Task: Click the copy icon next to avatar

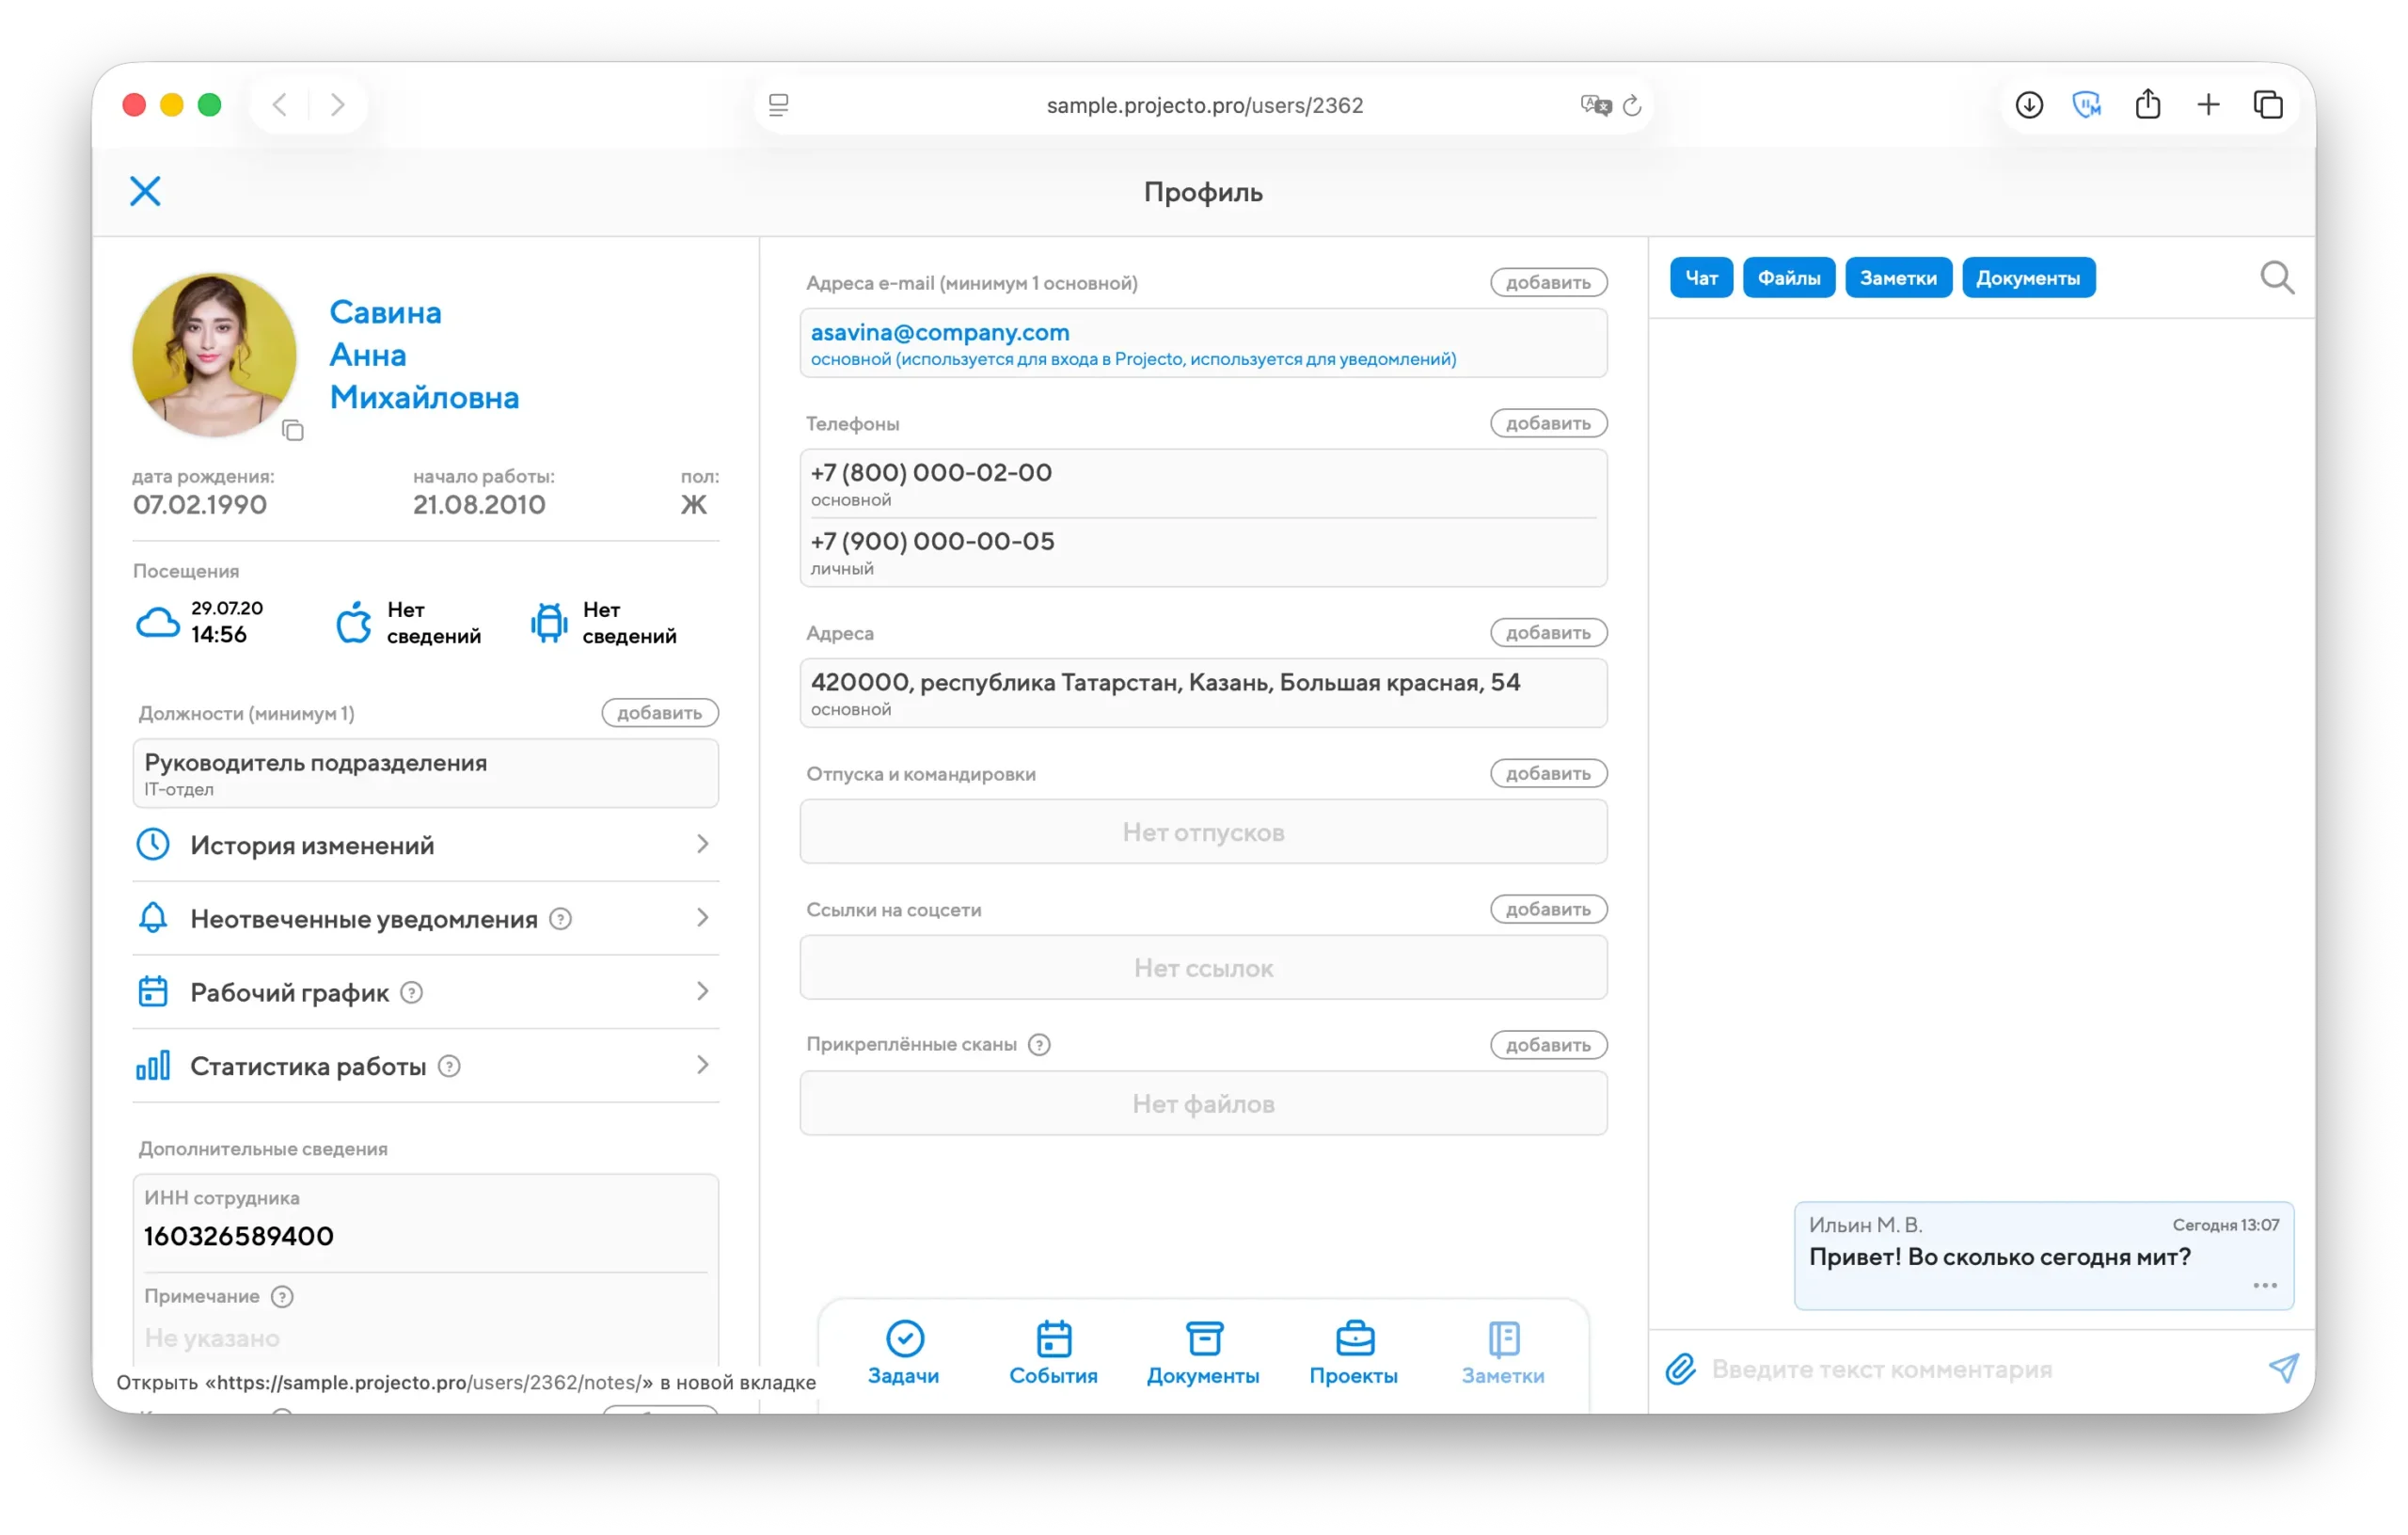Action: click(292, 430)
